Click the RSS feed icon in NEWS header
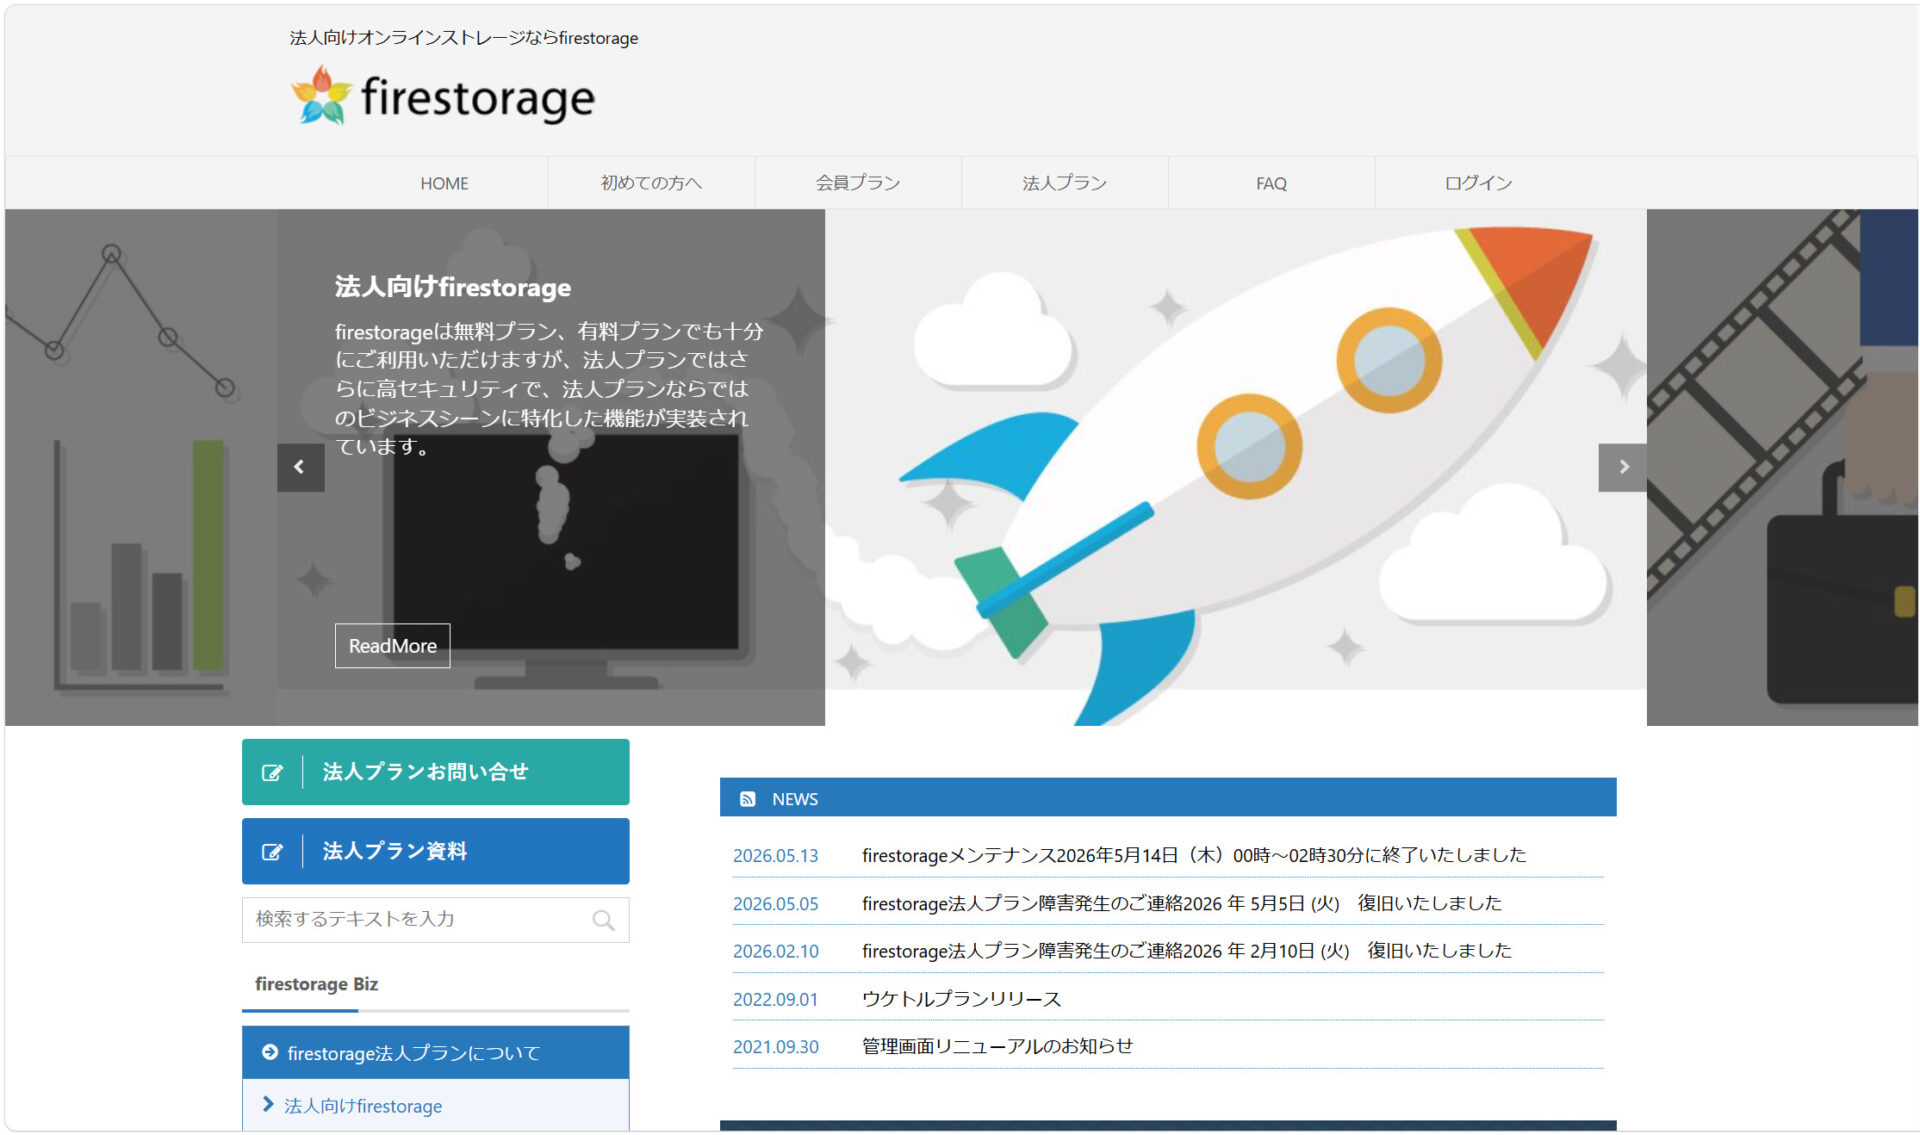The width and height of the screenshot is (1920, 1135). pos(747,799)
